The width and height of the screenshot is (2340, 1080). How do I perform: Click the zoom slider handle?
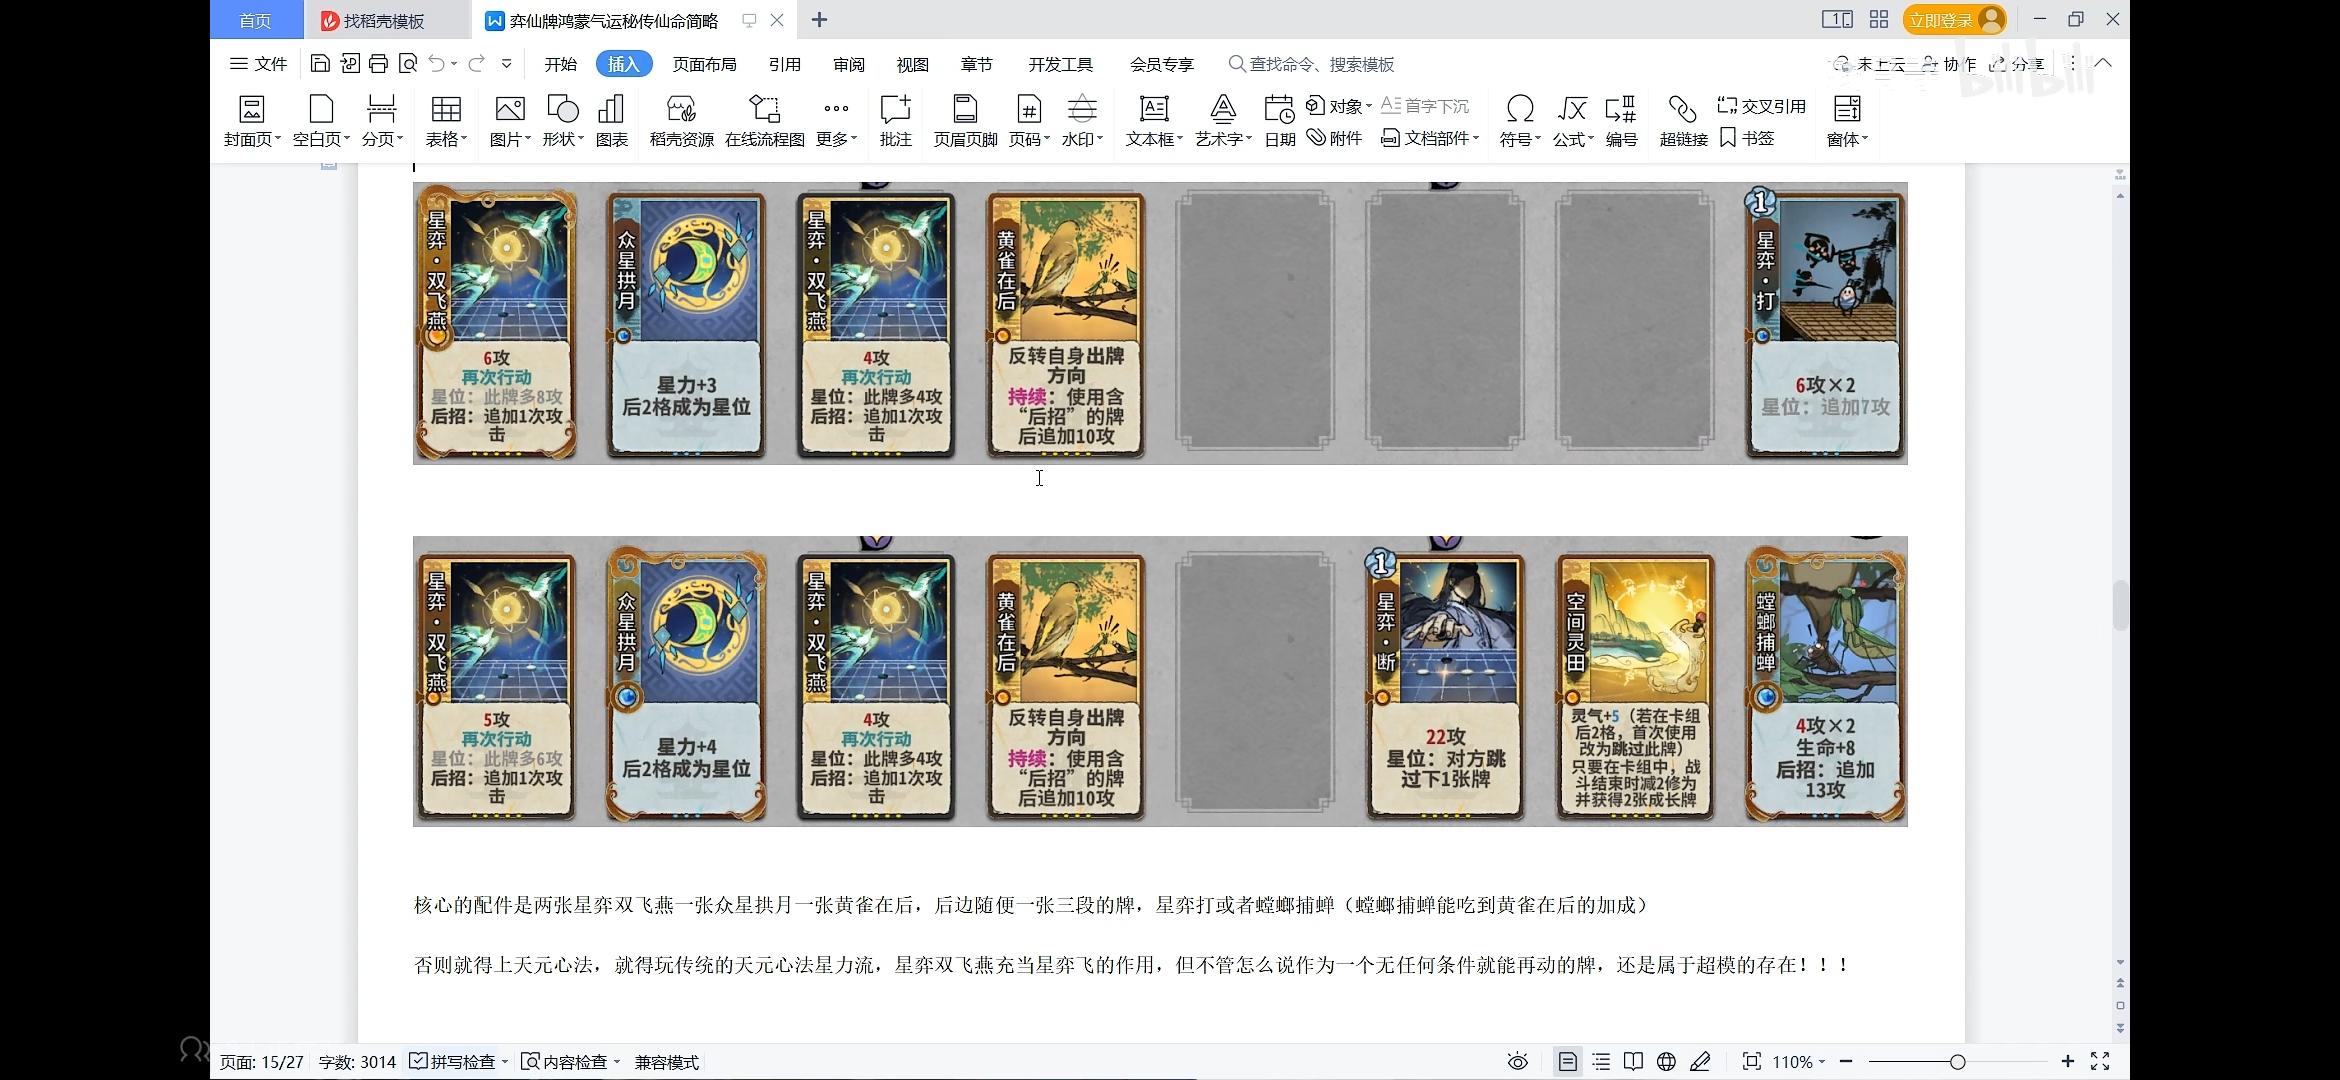tap(1957, 1062)
